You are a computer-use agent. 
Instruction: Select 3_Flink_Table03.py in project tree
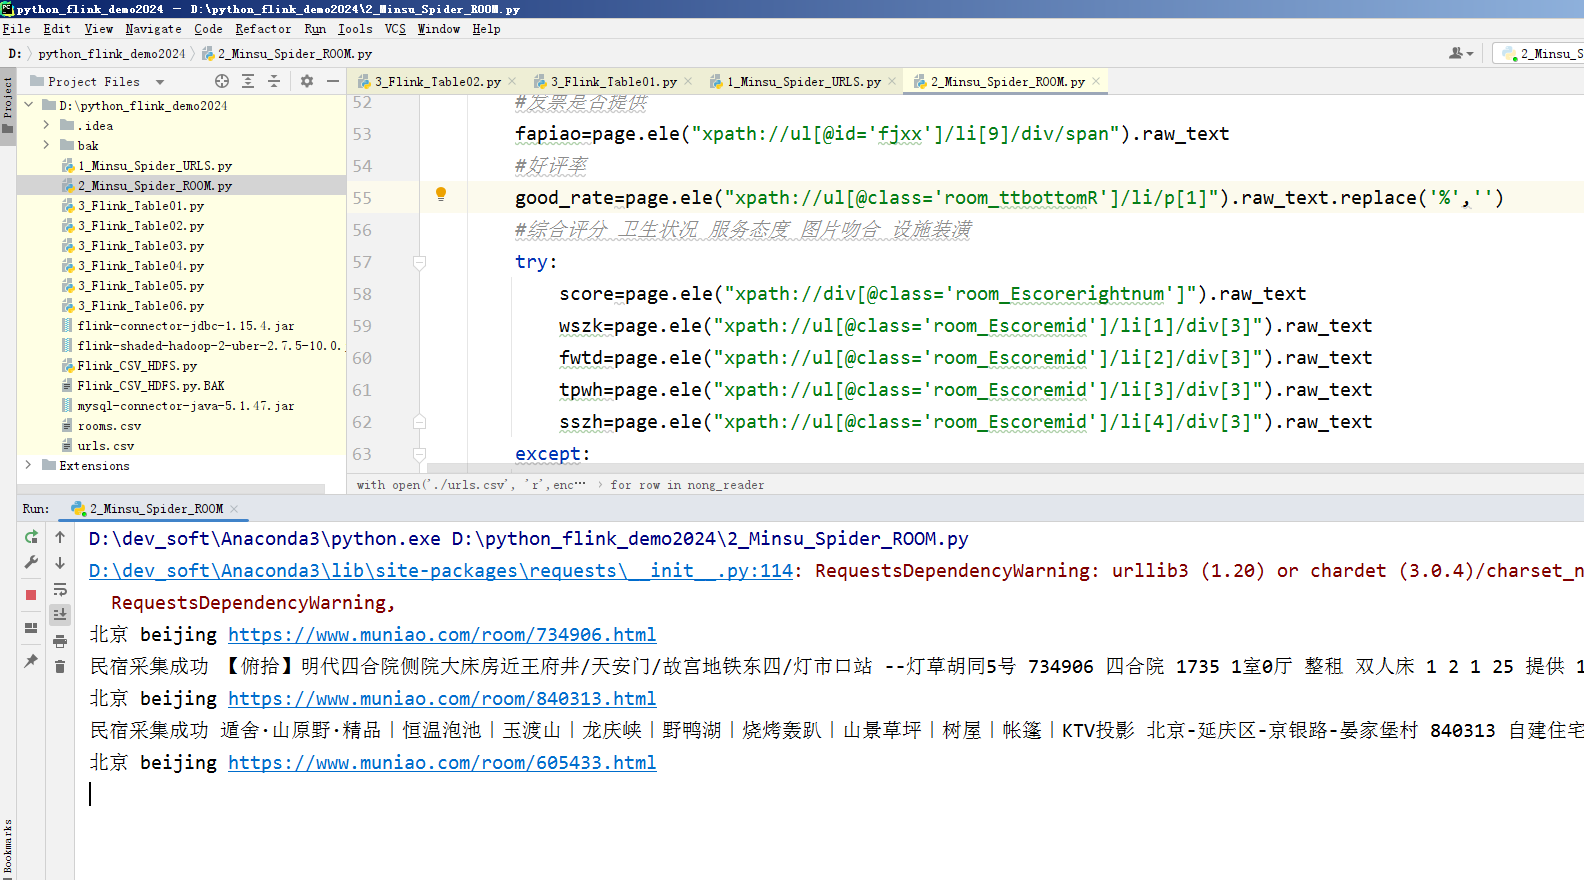(x=141, y=245)
